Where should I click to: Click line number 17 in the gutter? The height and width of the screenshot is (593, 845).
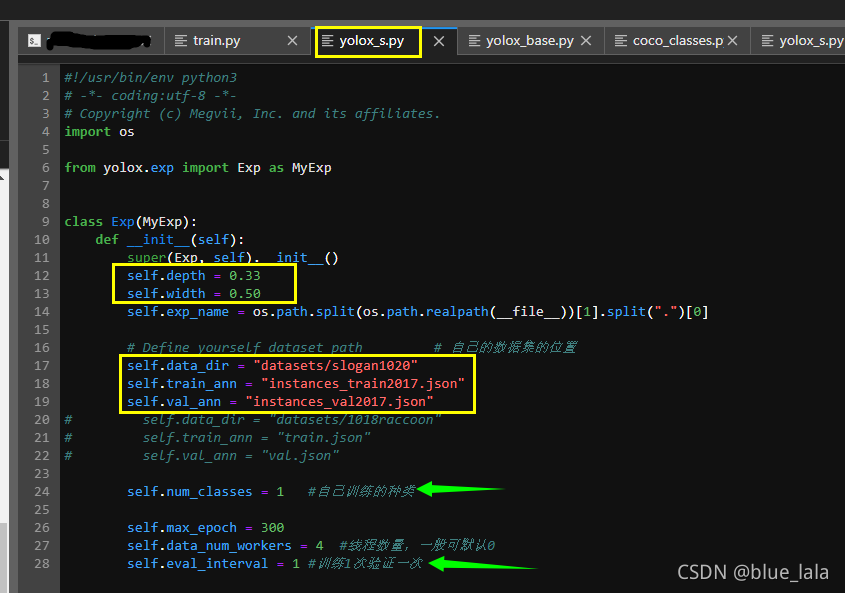coord(41,366)
